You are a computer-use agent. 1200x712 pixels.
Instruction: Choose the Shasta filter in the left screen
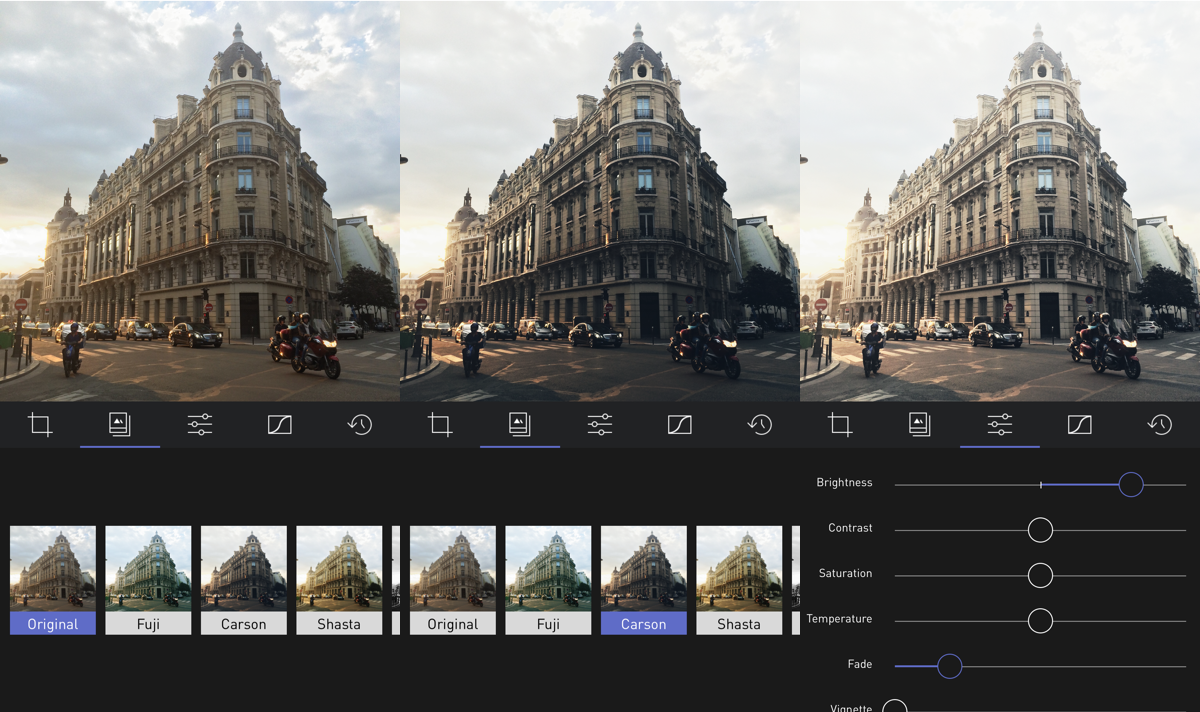[x=339, y=580]
